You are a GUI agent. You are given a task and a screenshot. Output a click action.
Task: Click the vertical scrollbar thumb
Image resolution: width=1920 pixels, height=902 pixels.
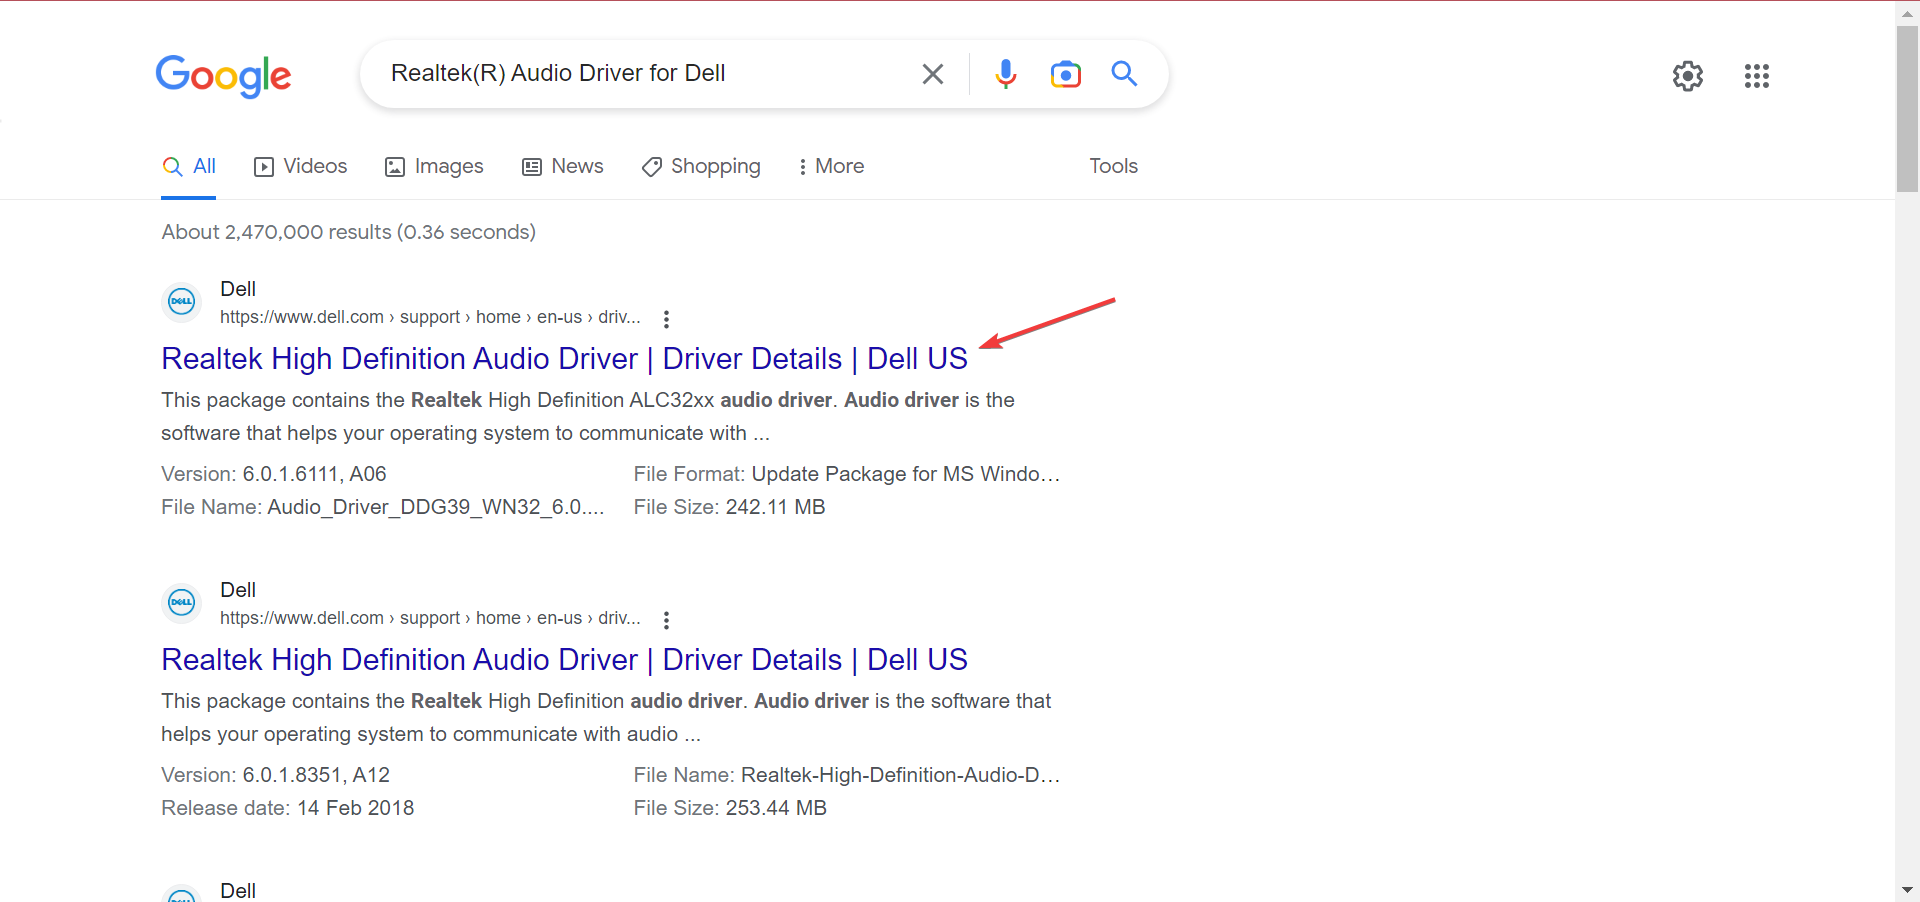point(1907,108)
